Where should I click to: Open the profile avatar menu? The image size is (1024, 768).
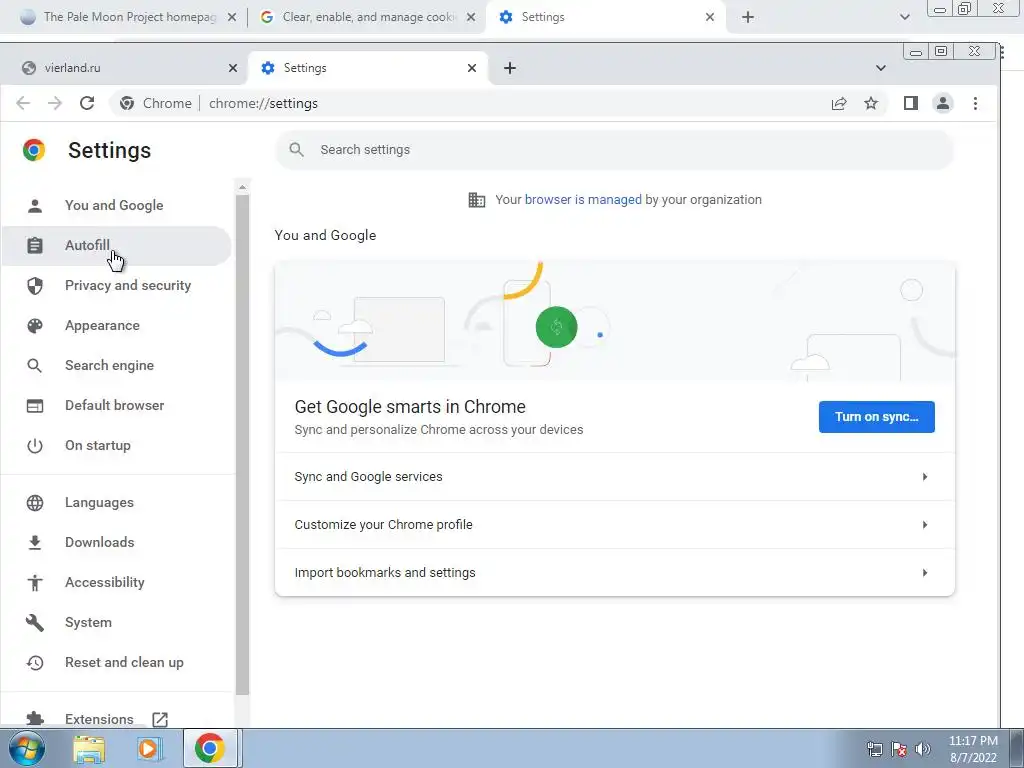(x=943, y=103)
